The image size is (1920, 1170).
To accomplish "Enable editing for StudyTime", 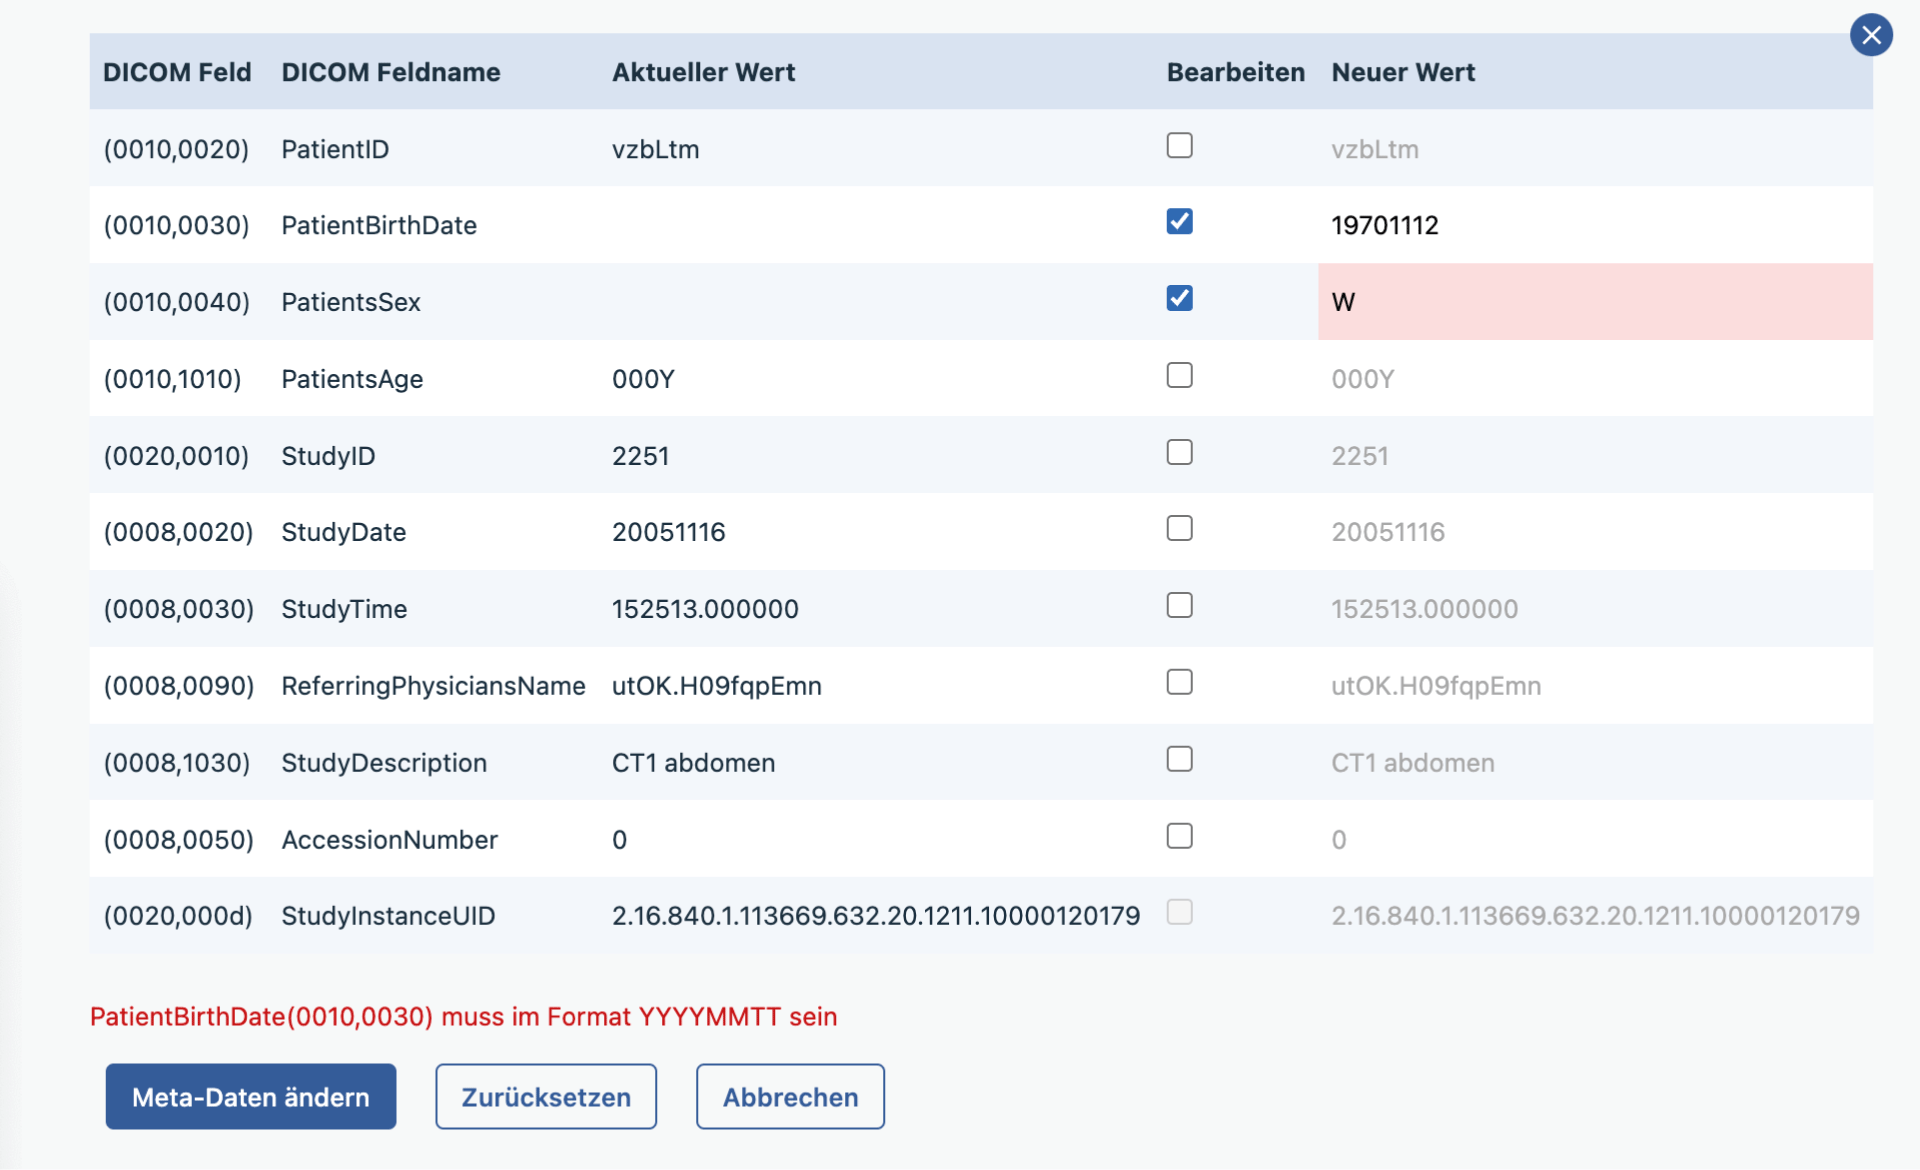I will (1180, 606).
